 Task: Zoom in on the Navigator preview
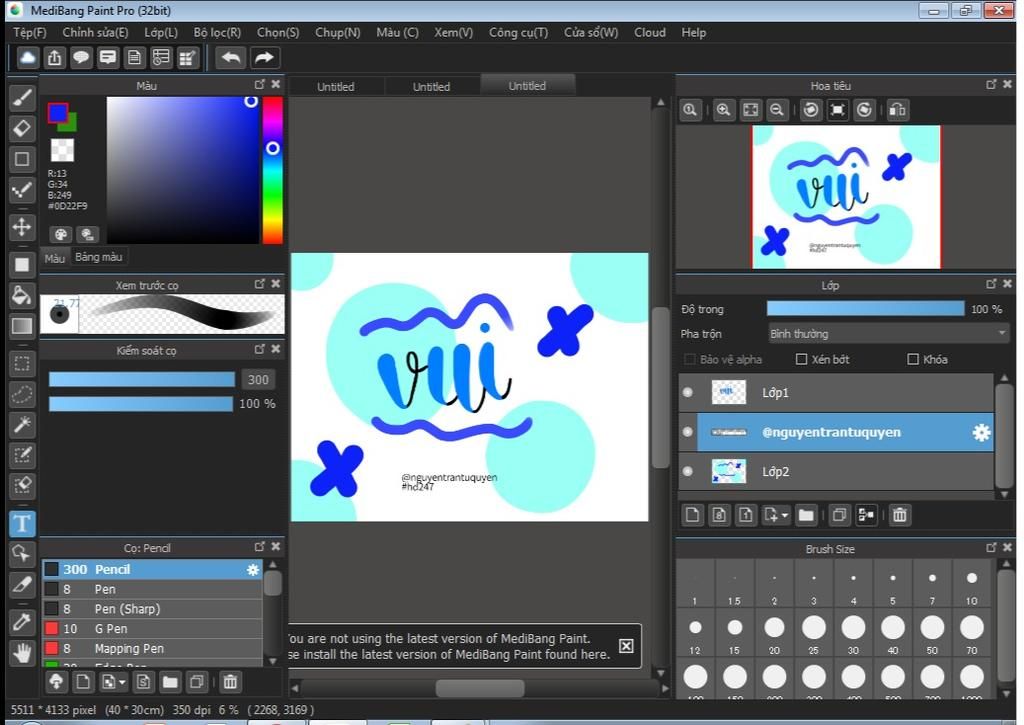pyautogui.click(x=723, y=110)
